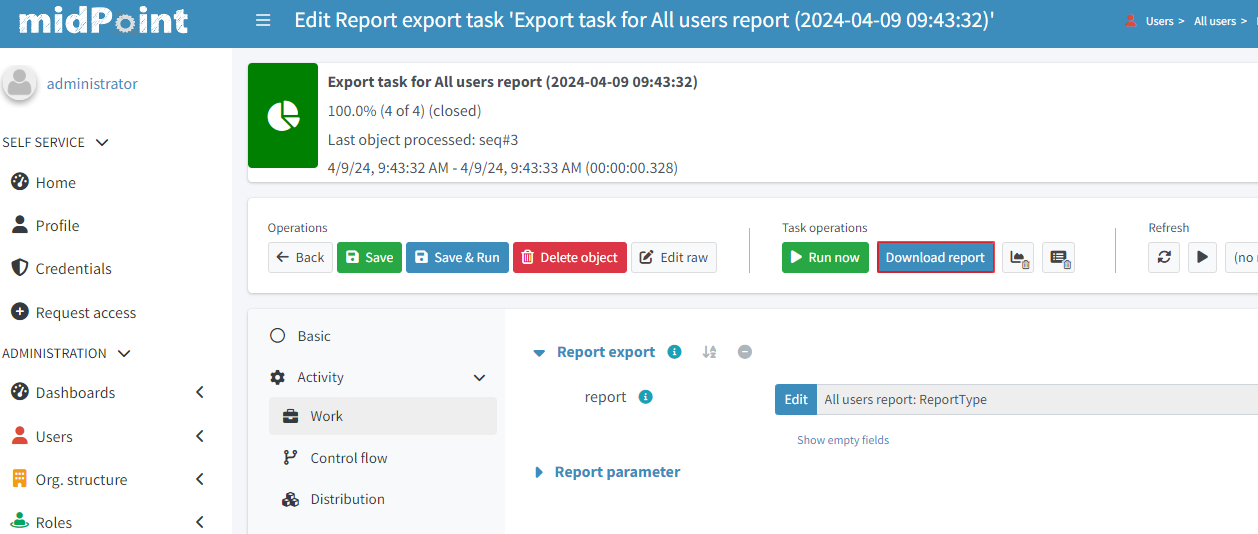
Task: Collapse the Activity menu chevron
Action: 479,378
